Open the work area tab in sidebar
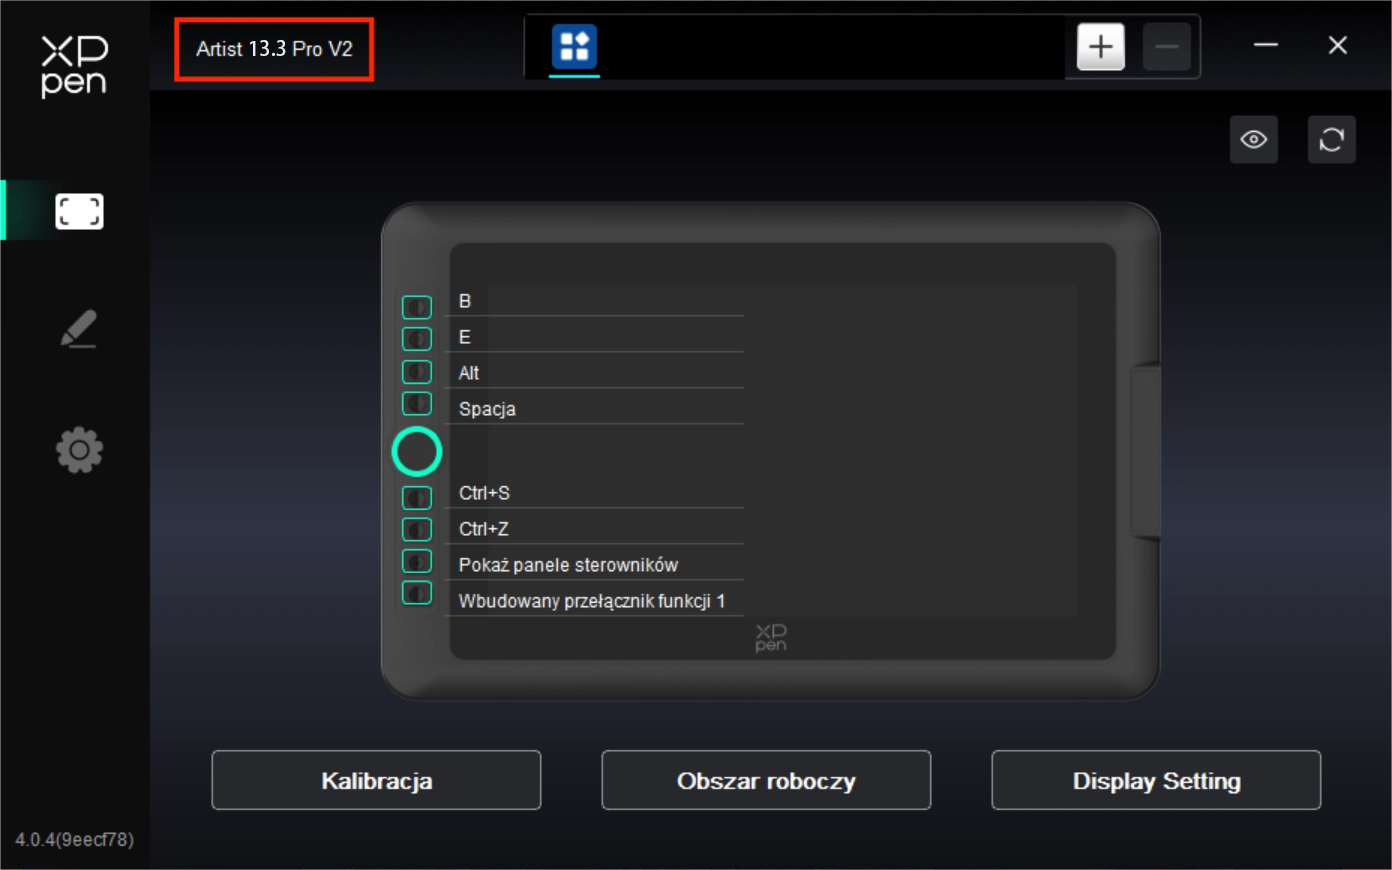This screenshot has width=1392, height=870. point(79,211)
